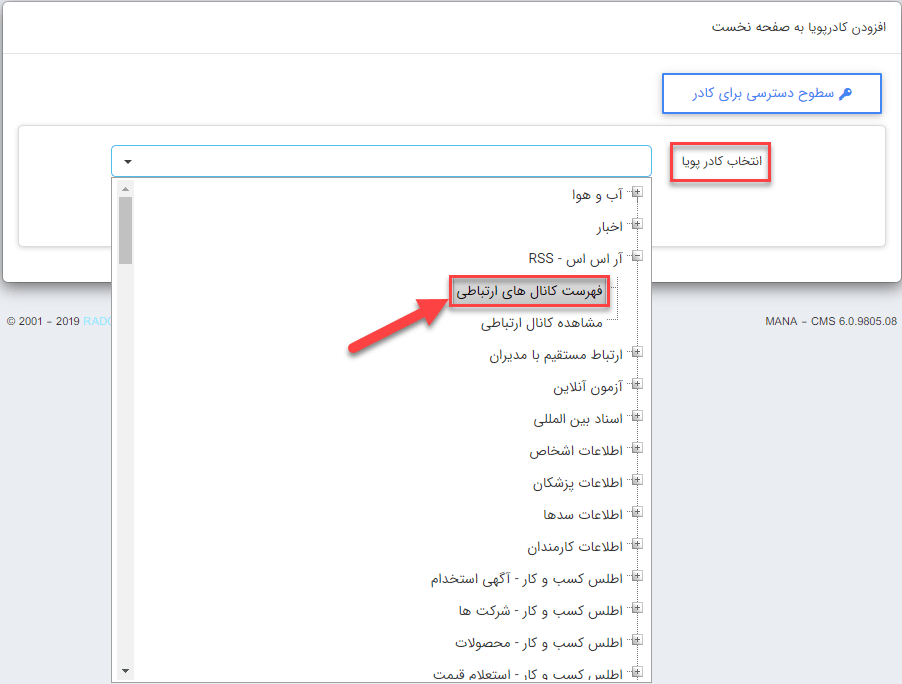Select فهرست کانال های ارتباطی item
Viewport: 902px width, 684px height.
528,291
